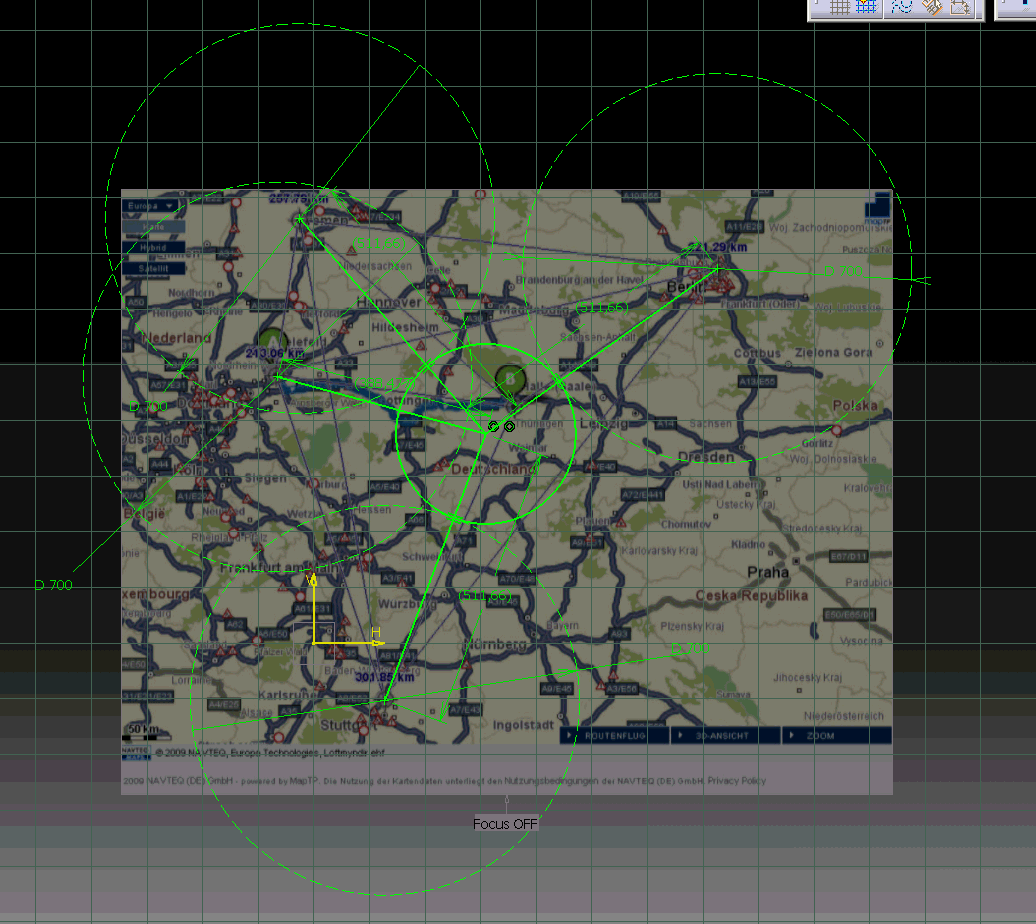Click the Praha city label

[x=768, y=572]
